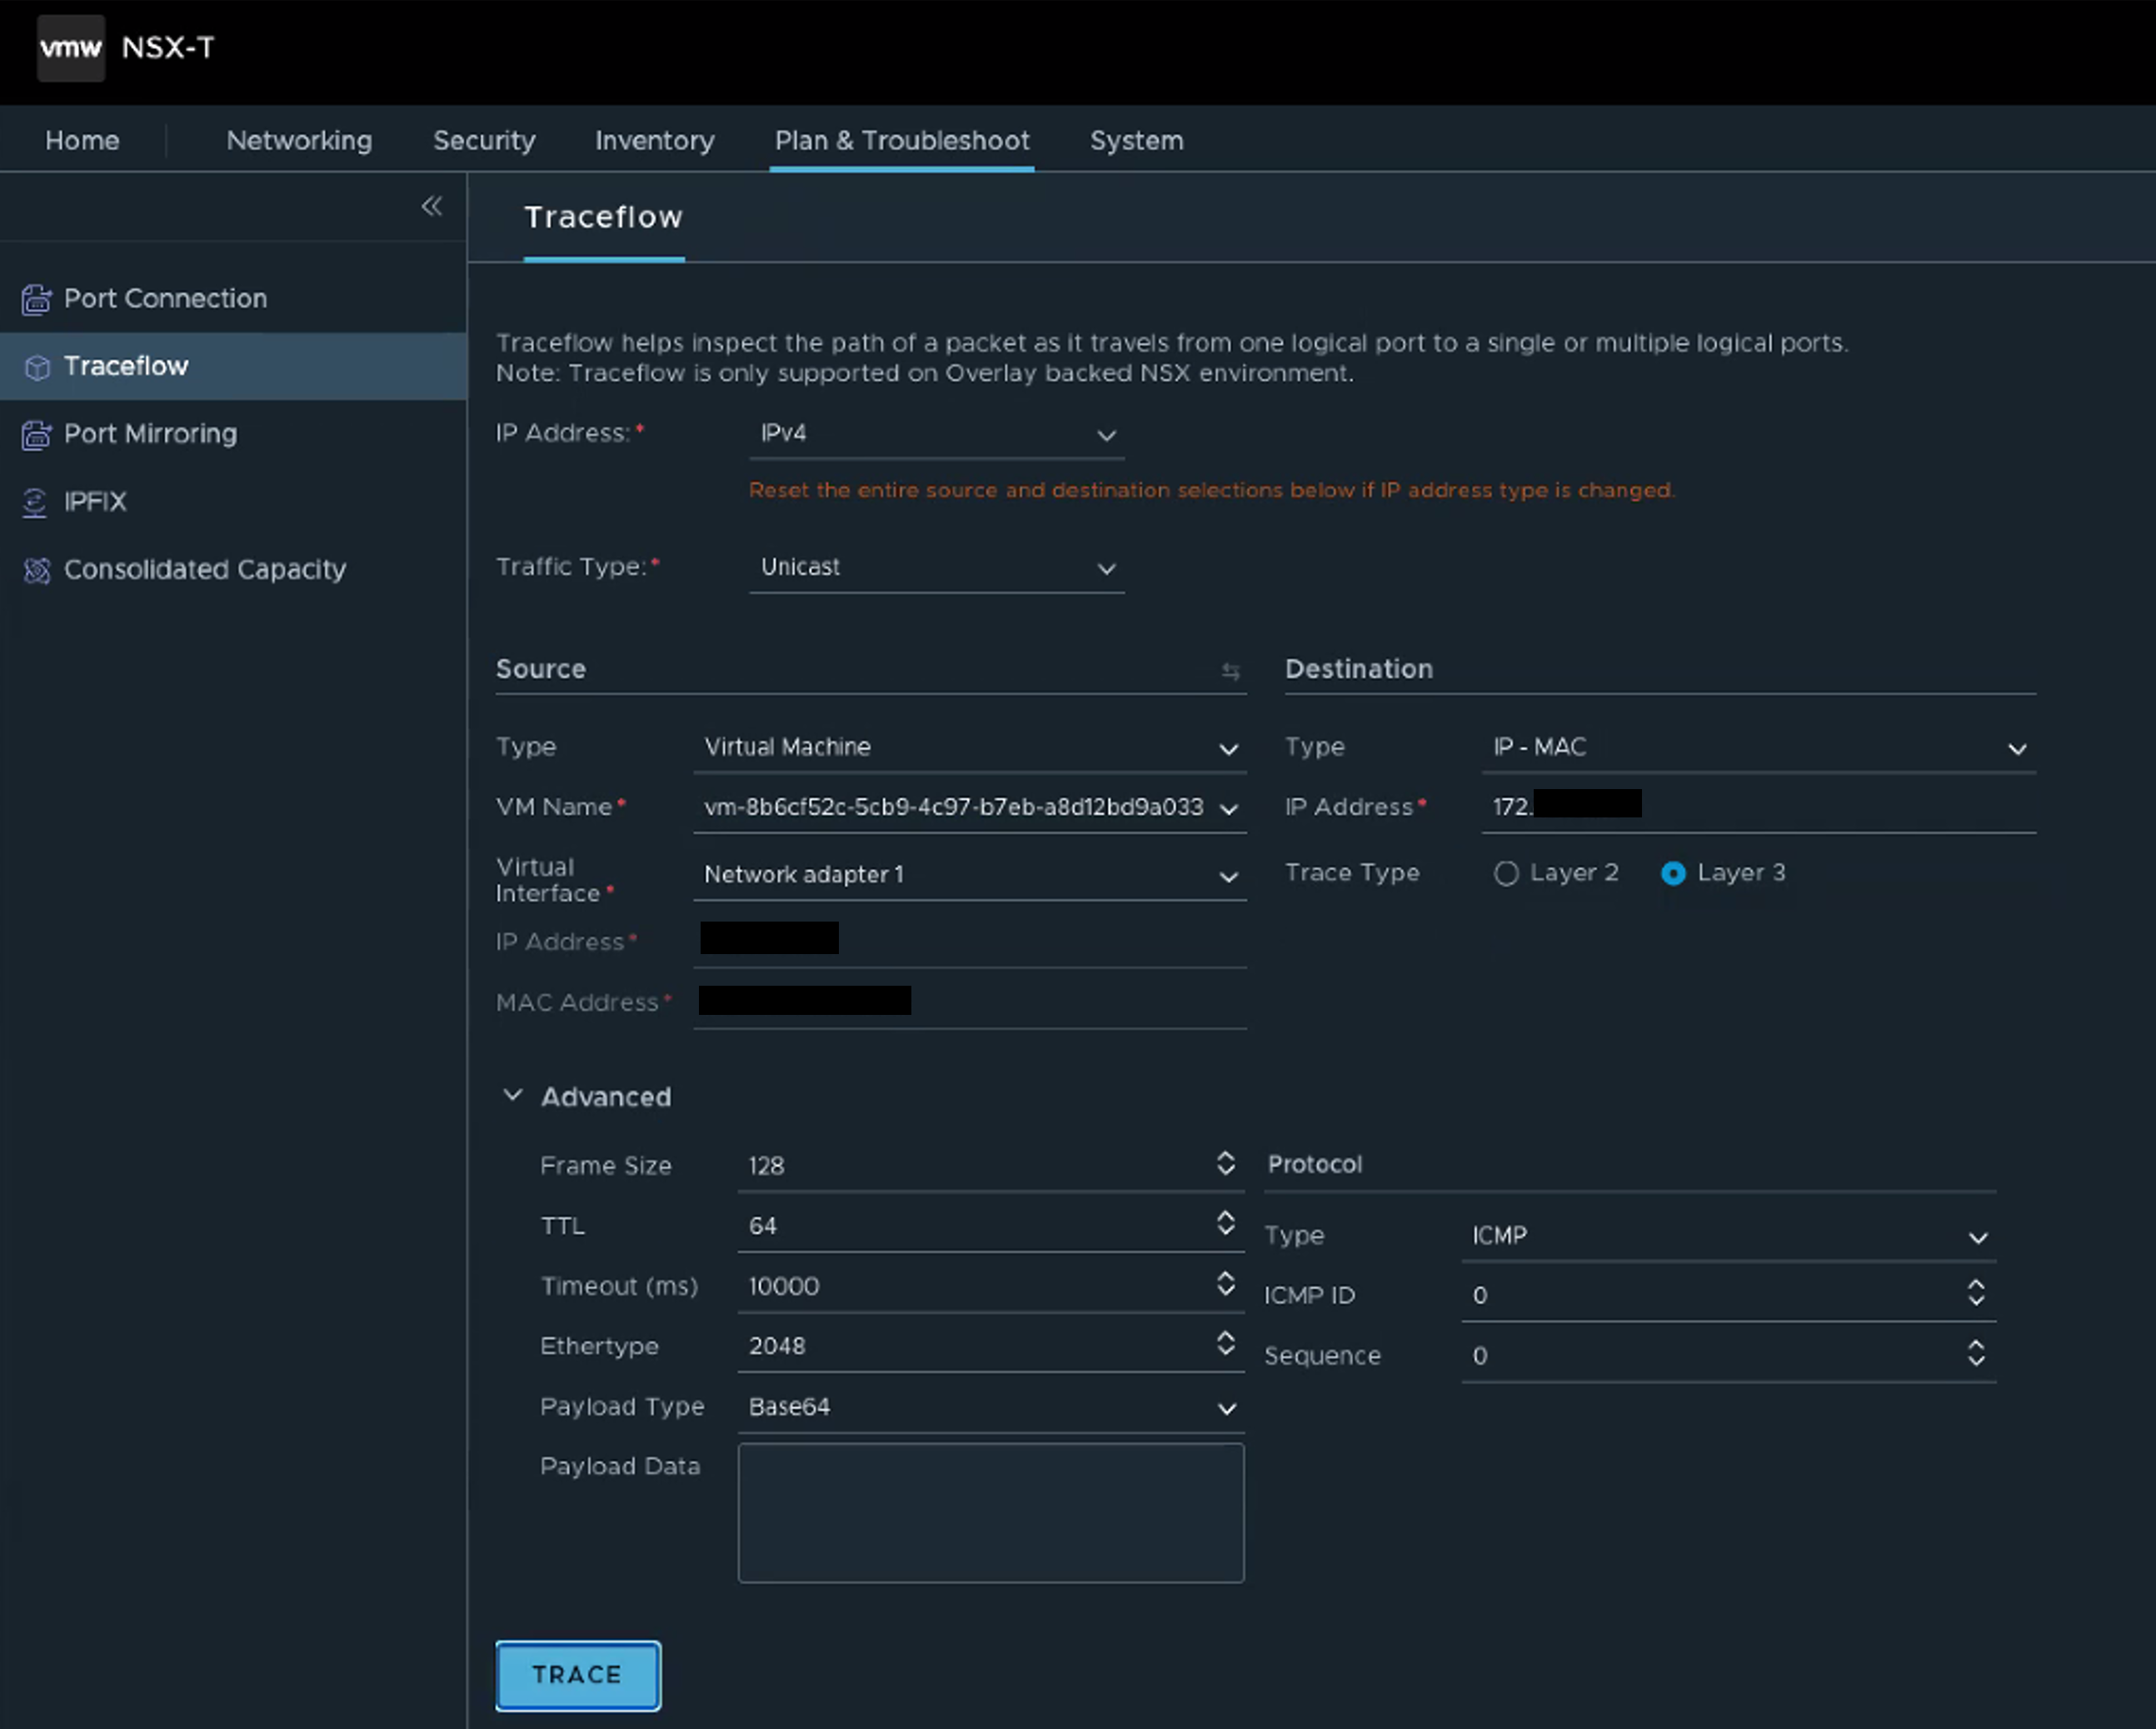
Task: Click the Frame Size value 128
Action: pyautogui.click(x=766, y=1166)
